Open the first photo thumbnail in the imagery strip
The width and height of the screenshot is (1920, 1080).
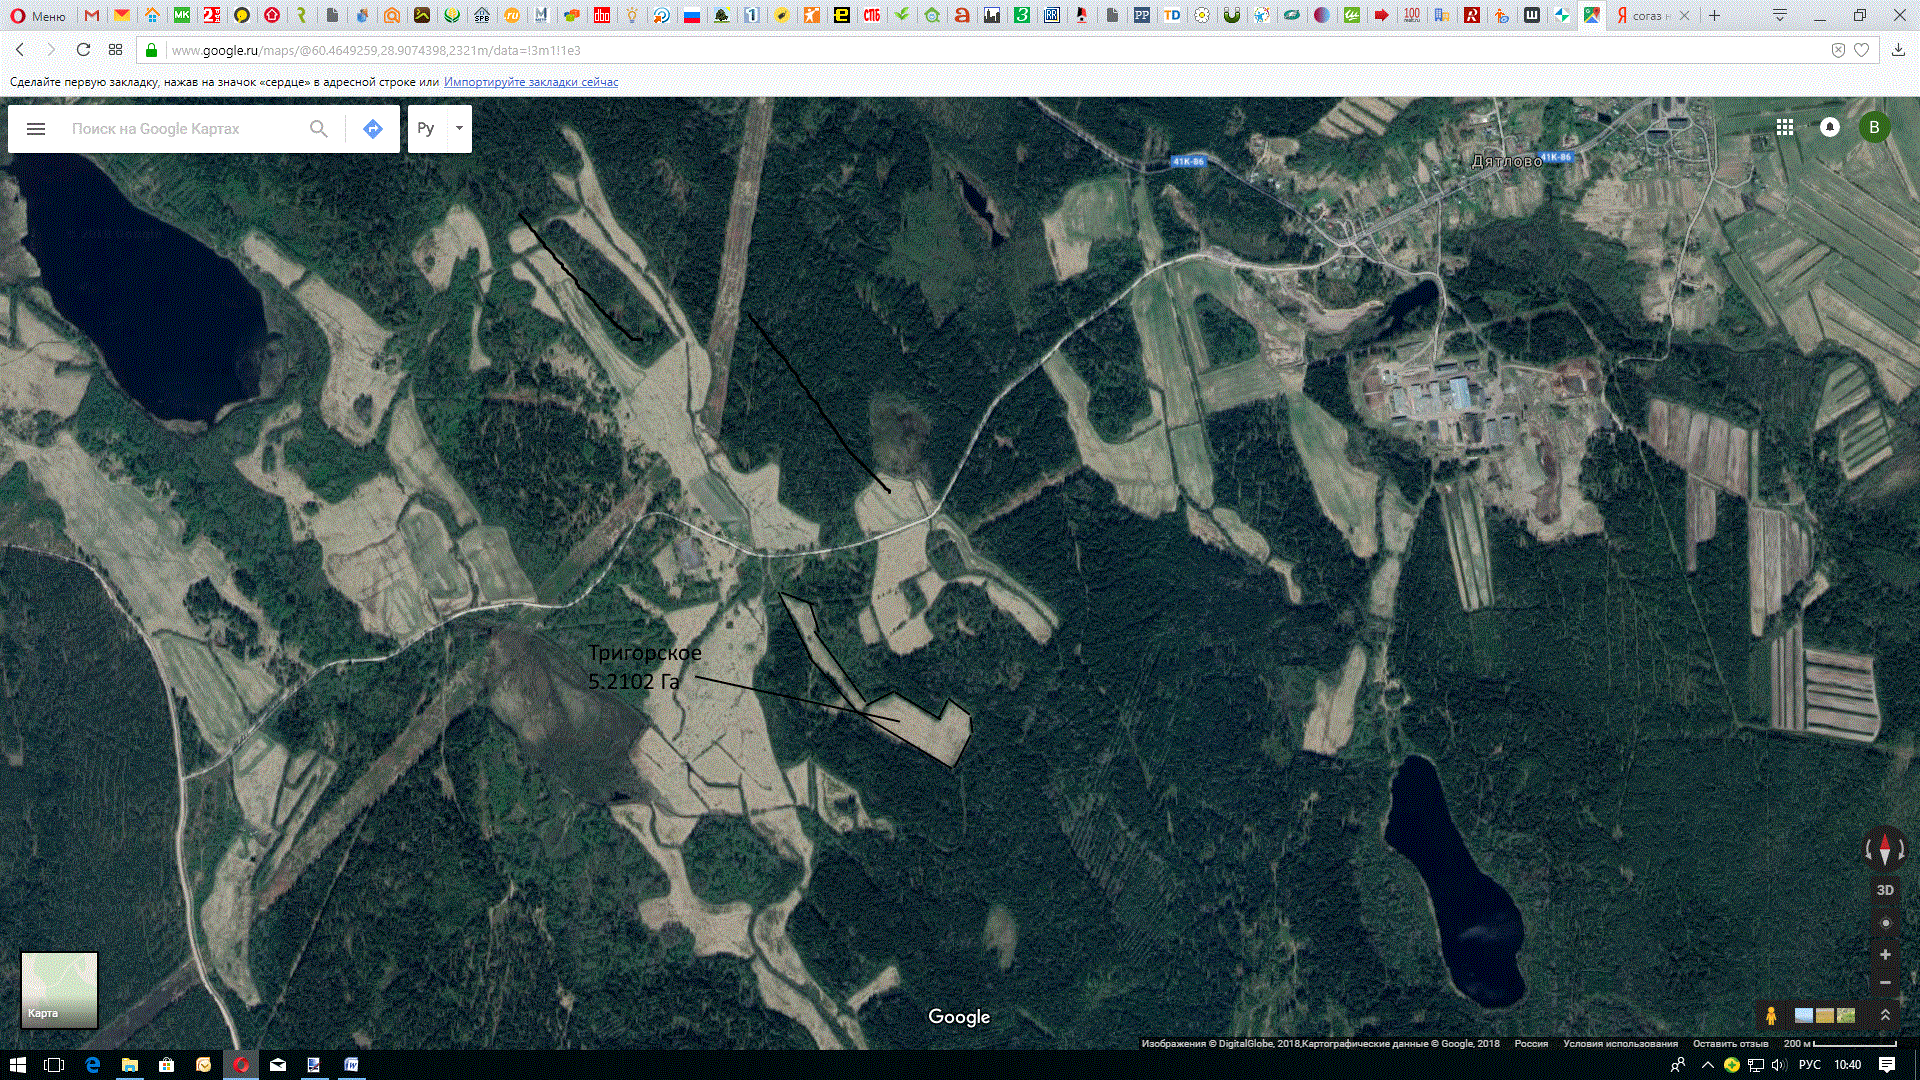point(1804,1016)
